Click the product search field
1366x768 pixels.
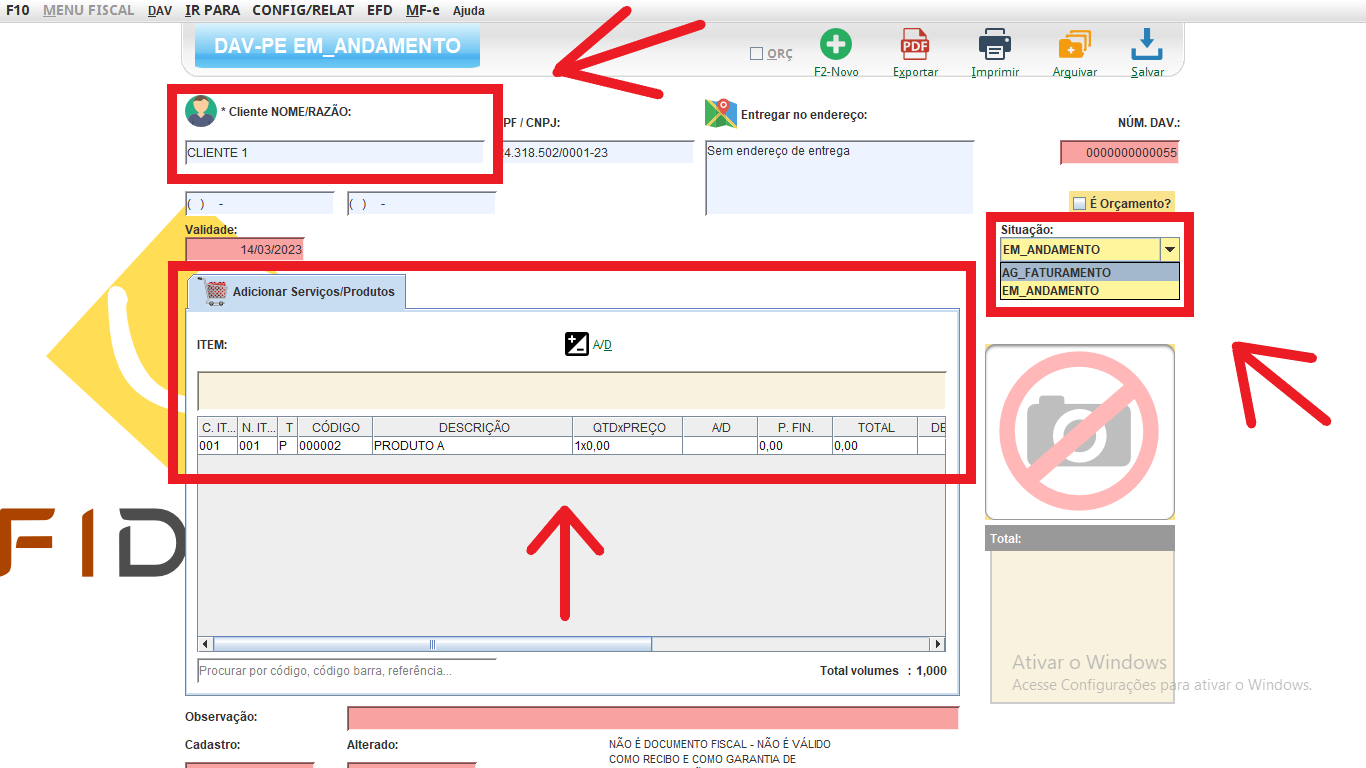pyautogui.click(x=345, y=671)
